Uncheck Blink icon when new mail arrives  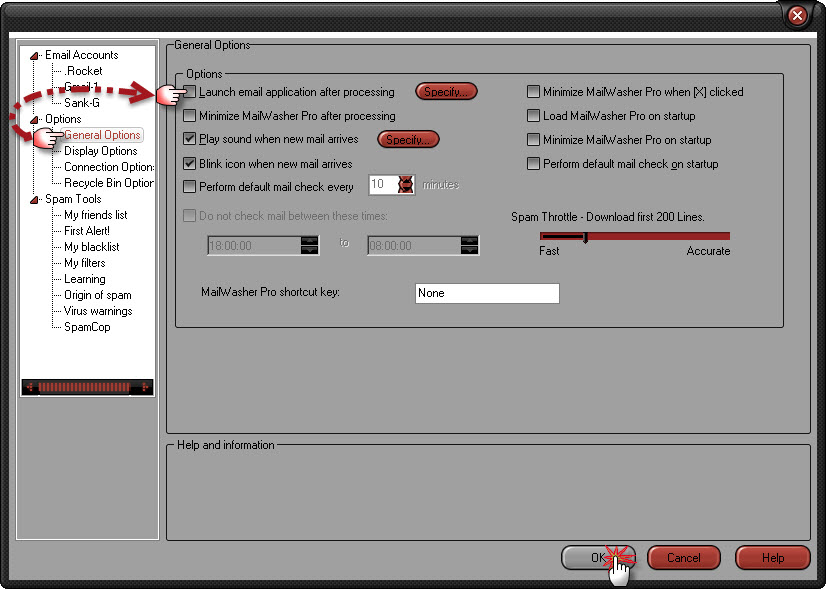190,164
